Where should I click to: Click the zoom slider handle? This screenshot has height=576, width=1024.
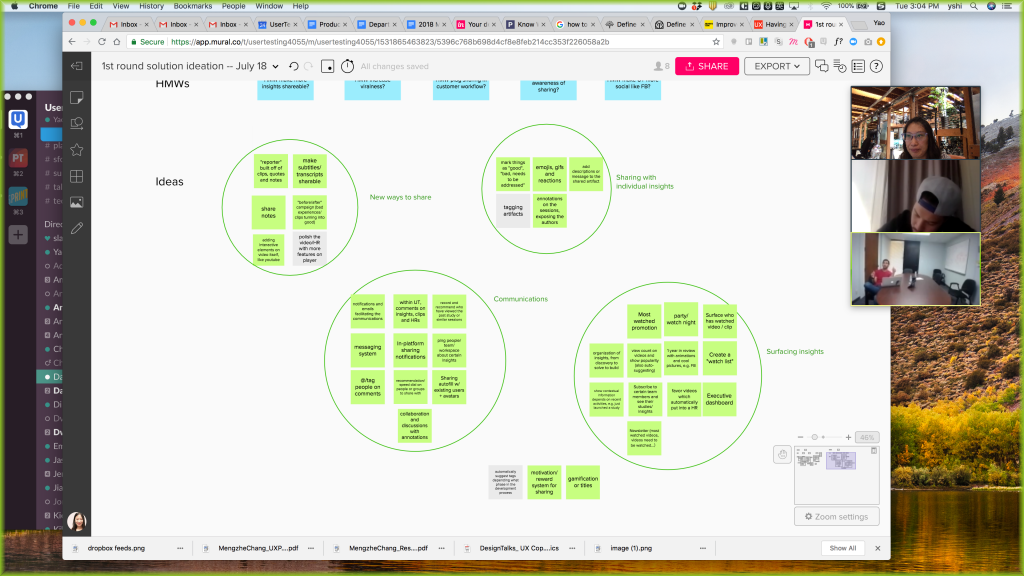click(814, 437)
